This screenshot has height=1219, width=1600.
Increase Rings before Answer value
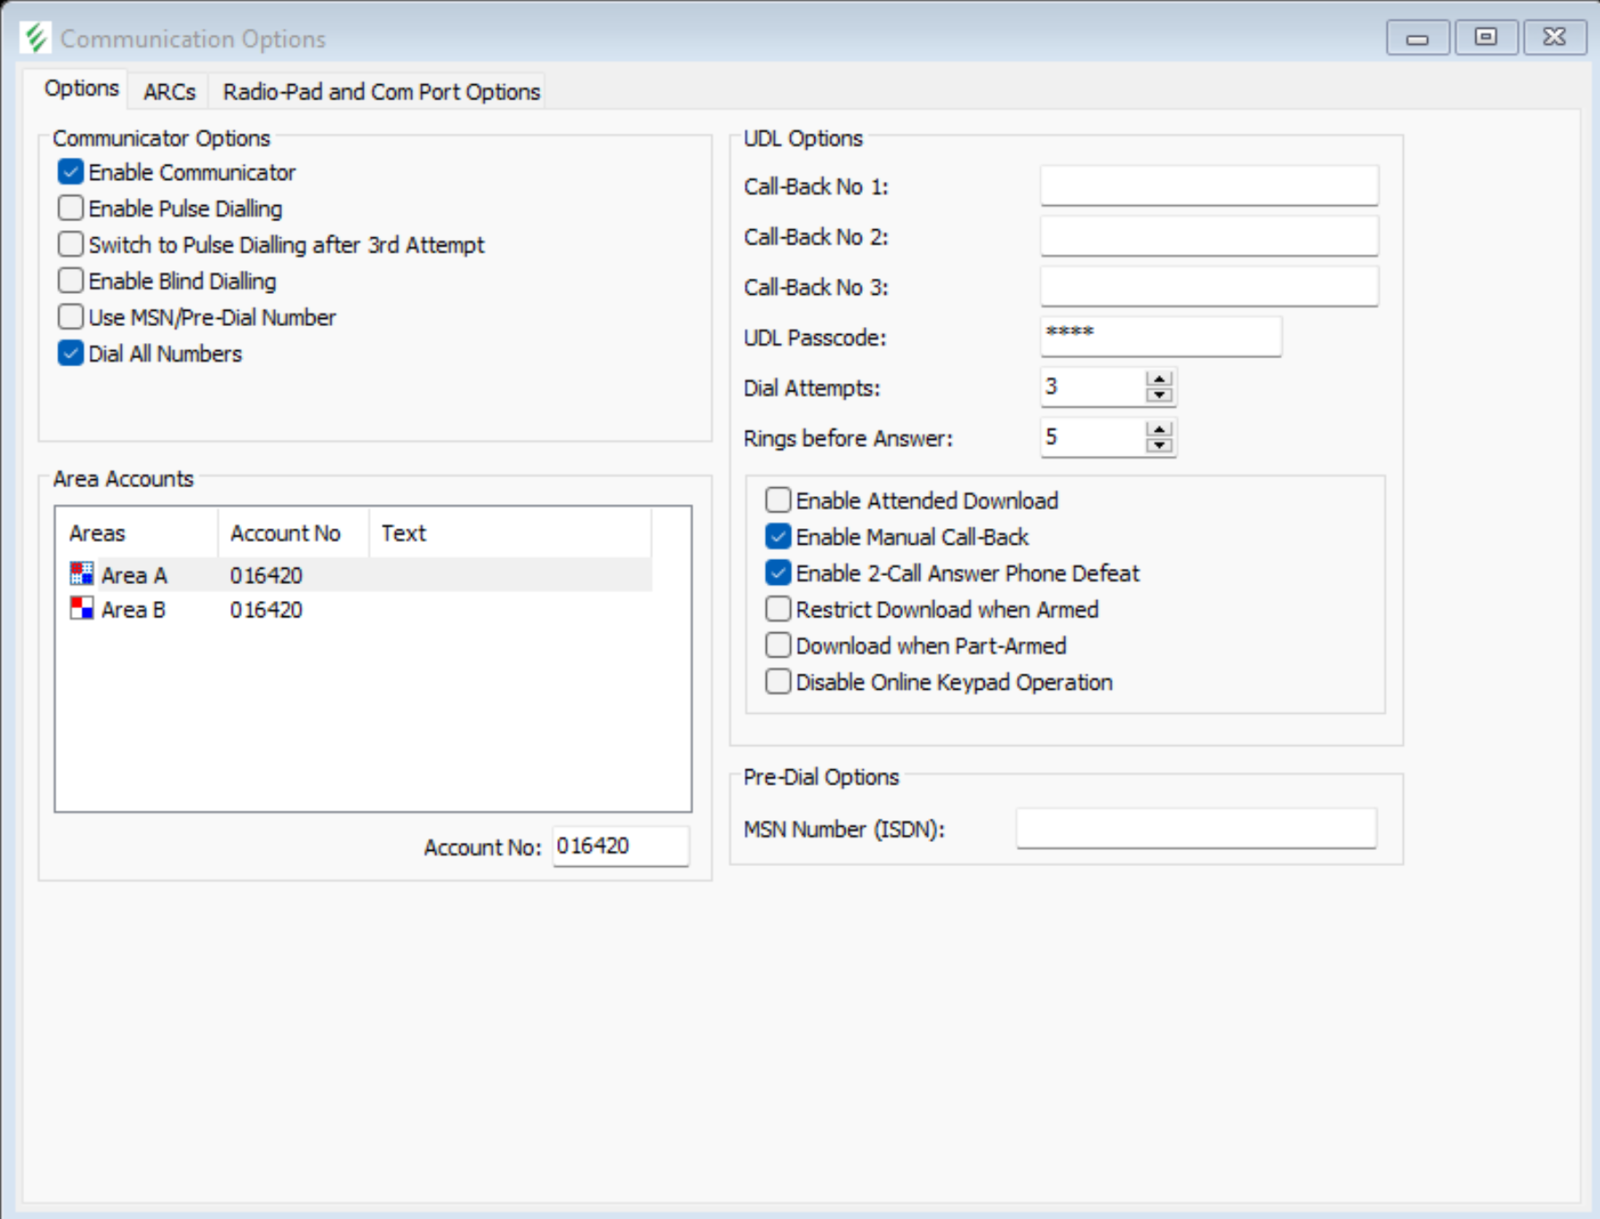coord(1159,429)
